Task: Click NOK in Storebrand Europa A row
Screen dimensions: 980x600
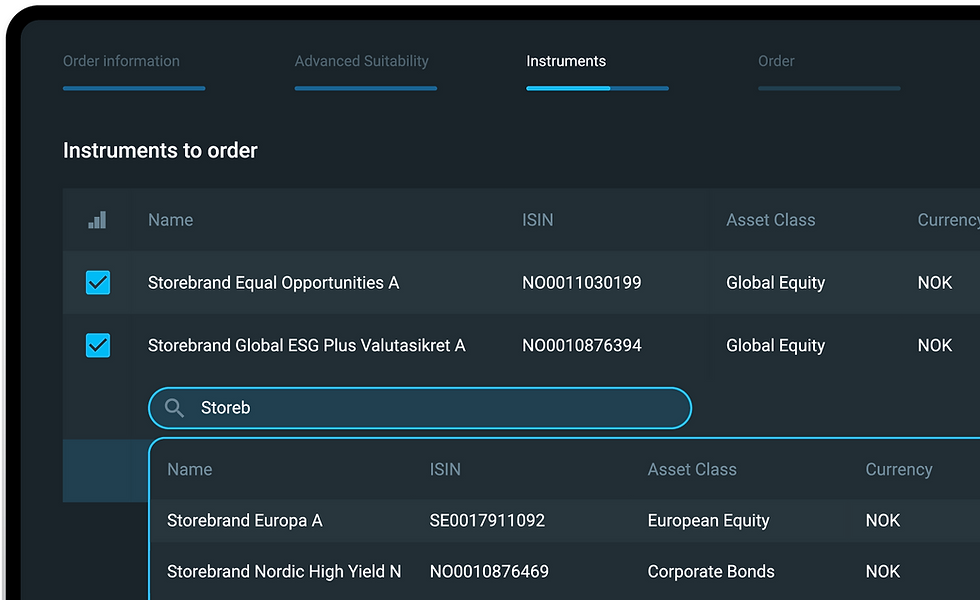Action: (883, 521)
